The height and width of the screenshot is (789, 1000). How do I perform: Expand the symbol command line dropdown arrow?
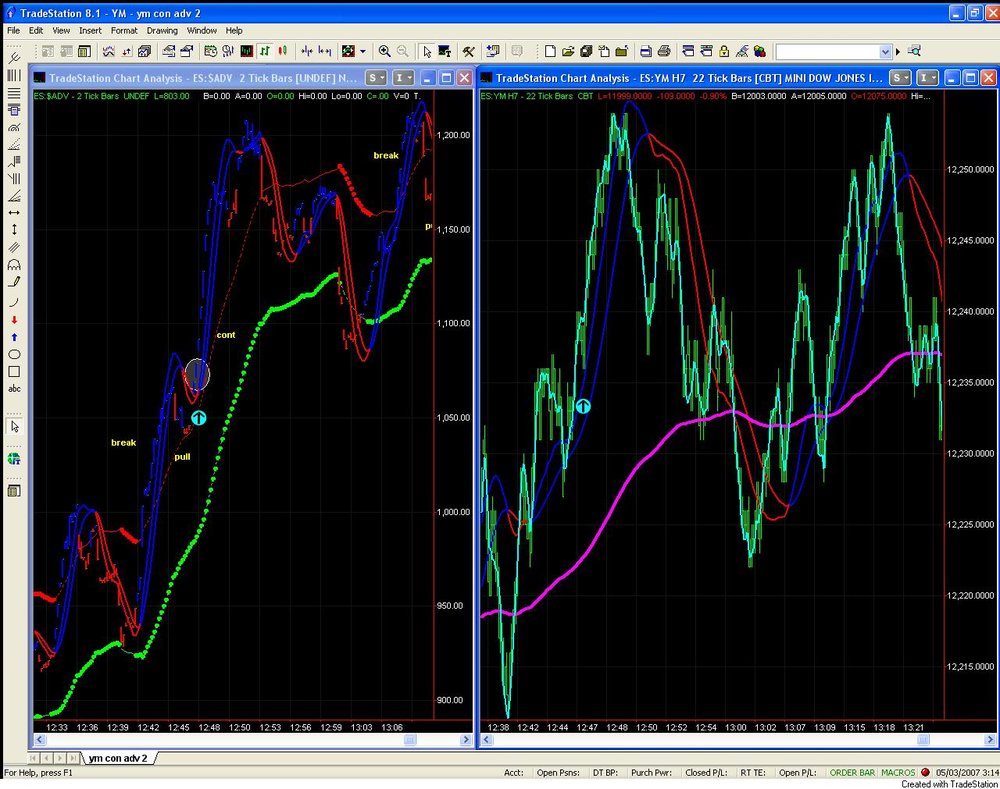885,52
